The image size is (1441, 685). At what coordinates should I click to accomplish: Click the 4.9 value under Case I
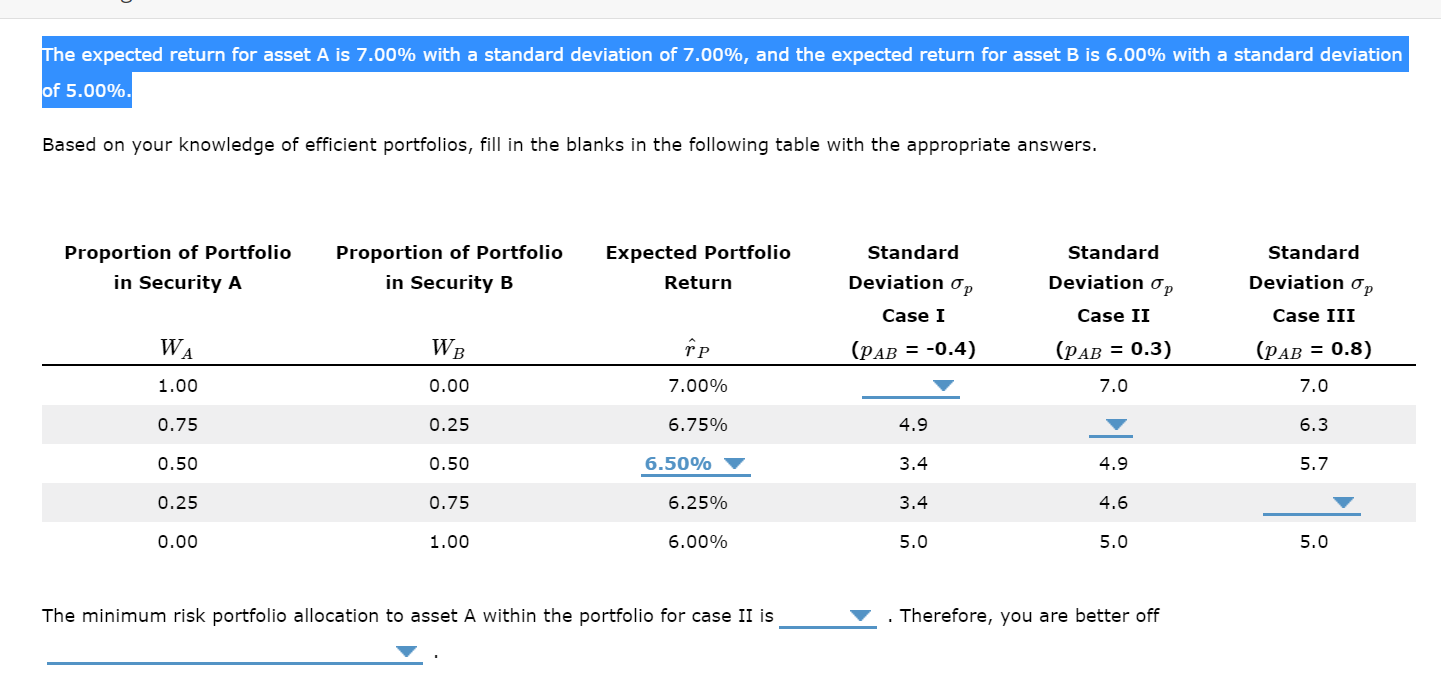tap(911, 424)
